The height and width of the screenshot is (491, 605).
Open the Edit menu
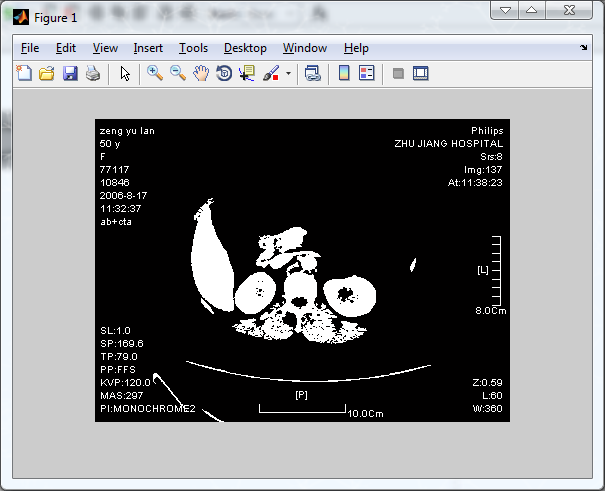point(66,48)
